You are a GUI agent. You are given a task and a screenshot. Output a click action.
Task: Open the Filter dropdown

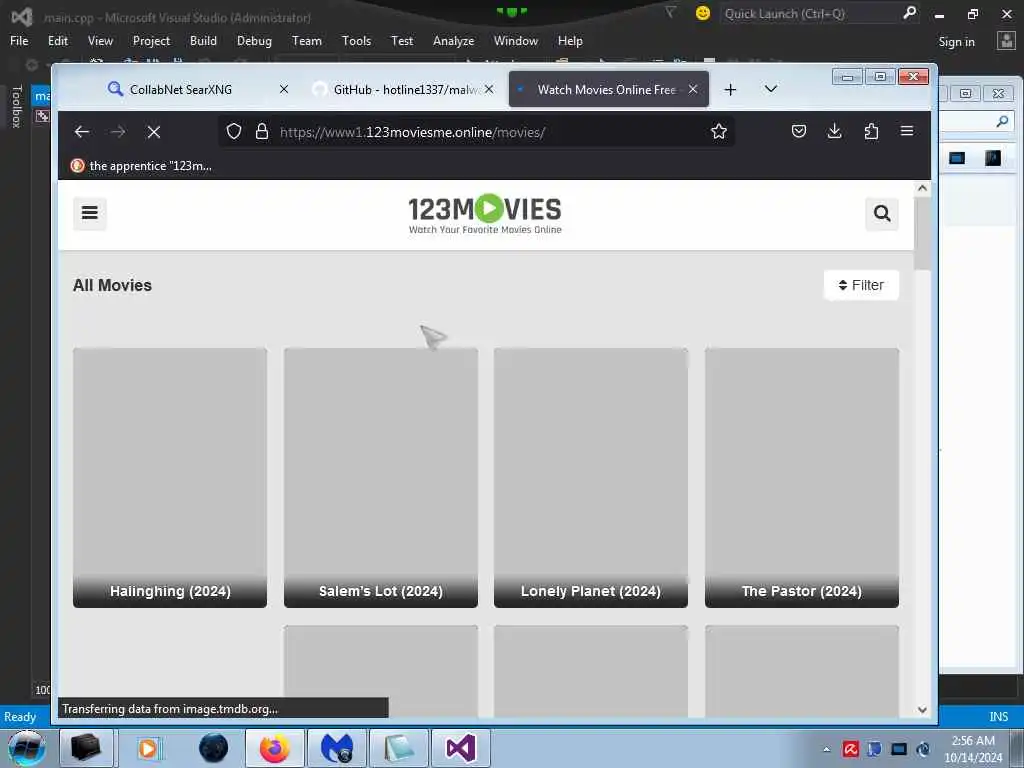861,285
